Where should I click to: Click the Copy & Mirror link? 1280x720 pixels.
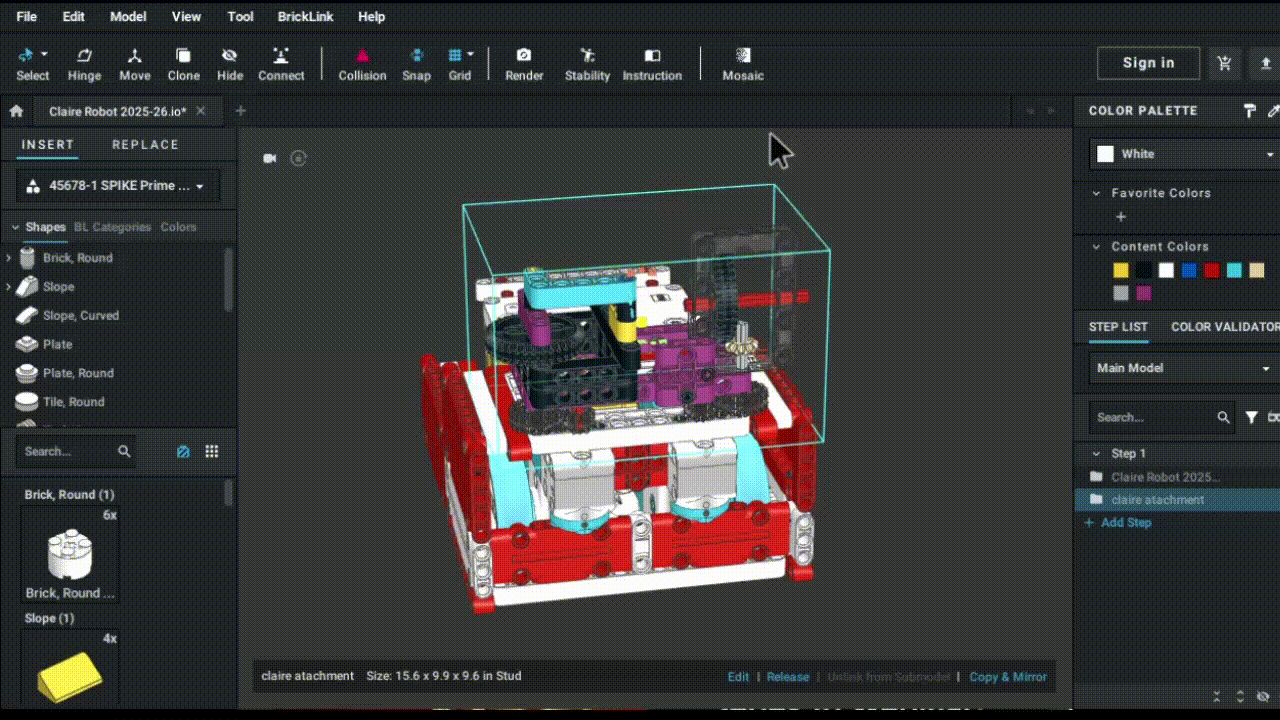click(1007, 677)
